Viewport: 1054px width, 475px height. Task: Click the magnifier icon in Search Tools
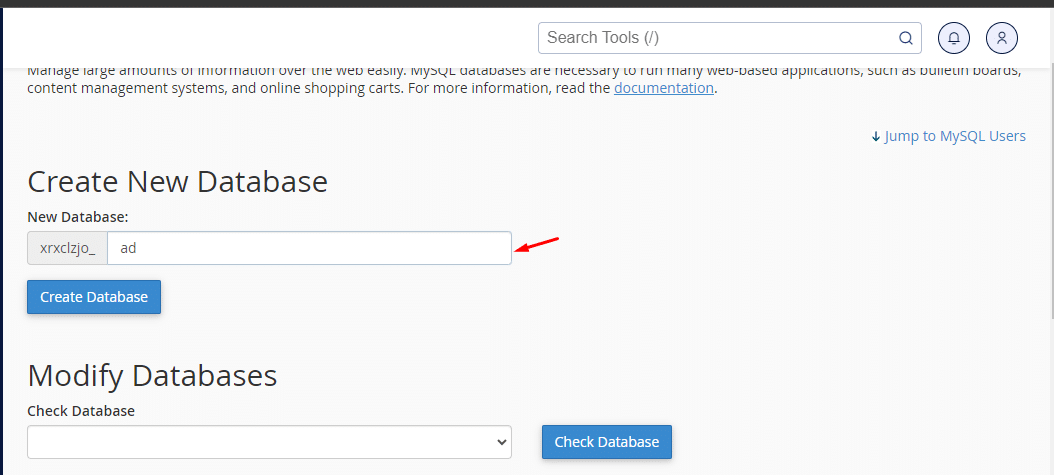906,38
